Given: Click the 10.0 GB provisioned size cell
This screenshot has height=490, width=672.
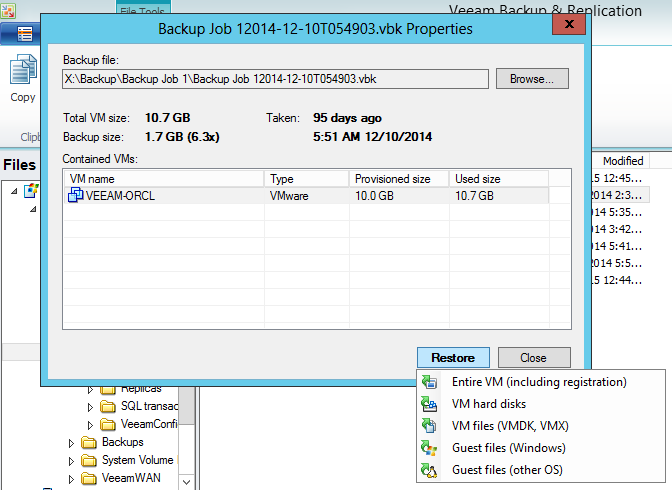Looking at the screenshot, I should 374,196.
